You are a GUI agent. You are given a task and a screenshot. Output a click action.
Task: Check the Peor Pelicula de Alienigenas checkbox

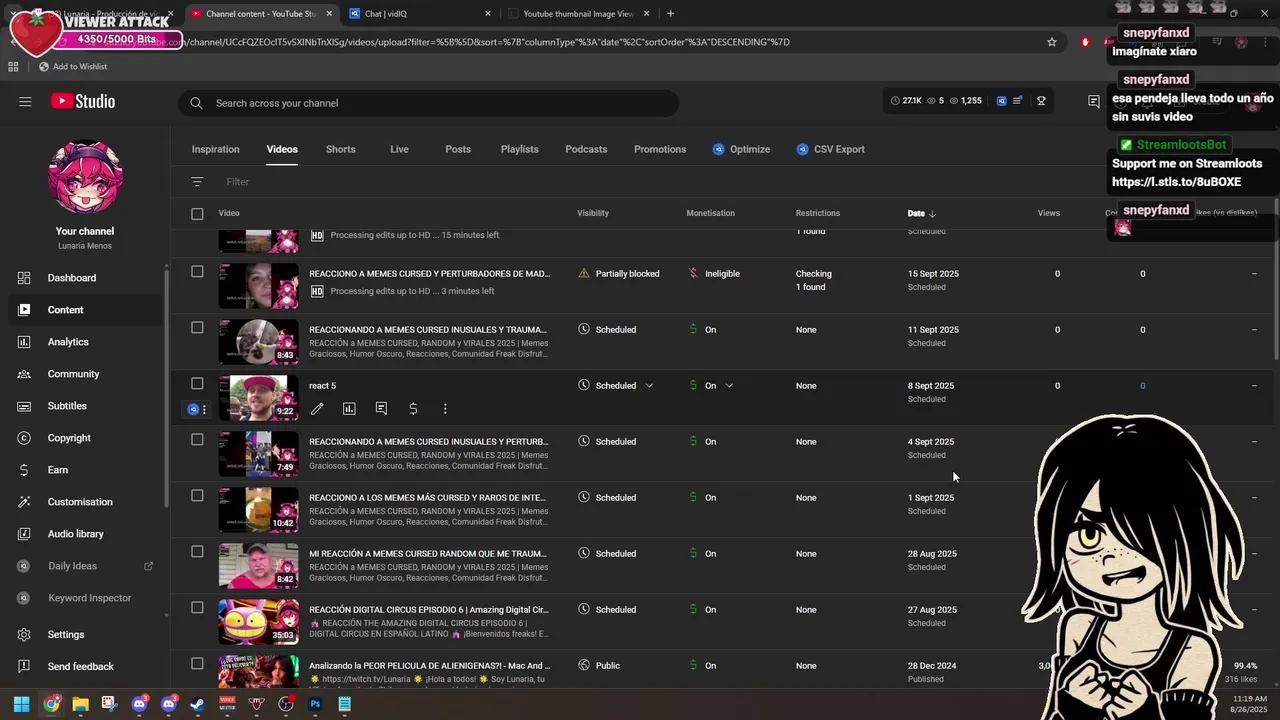(197, 663)
